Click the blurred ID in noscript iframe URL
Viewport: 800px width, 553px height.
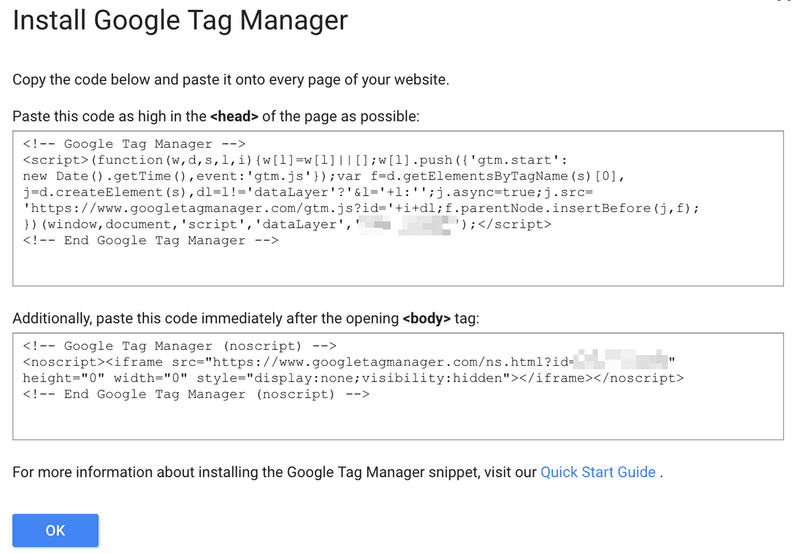[620, 360]
